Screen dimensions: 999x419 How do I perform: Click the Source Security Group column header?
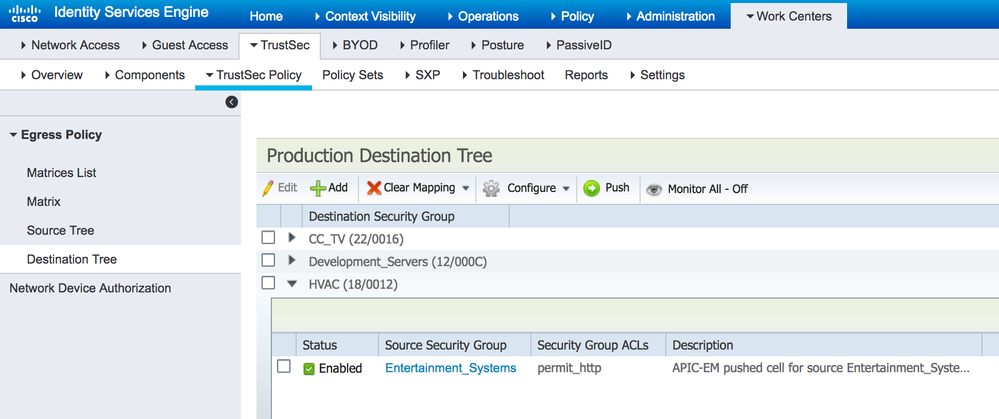455,345
